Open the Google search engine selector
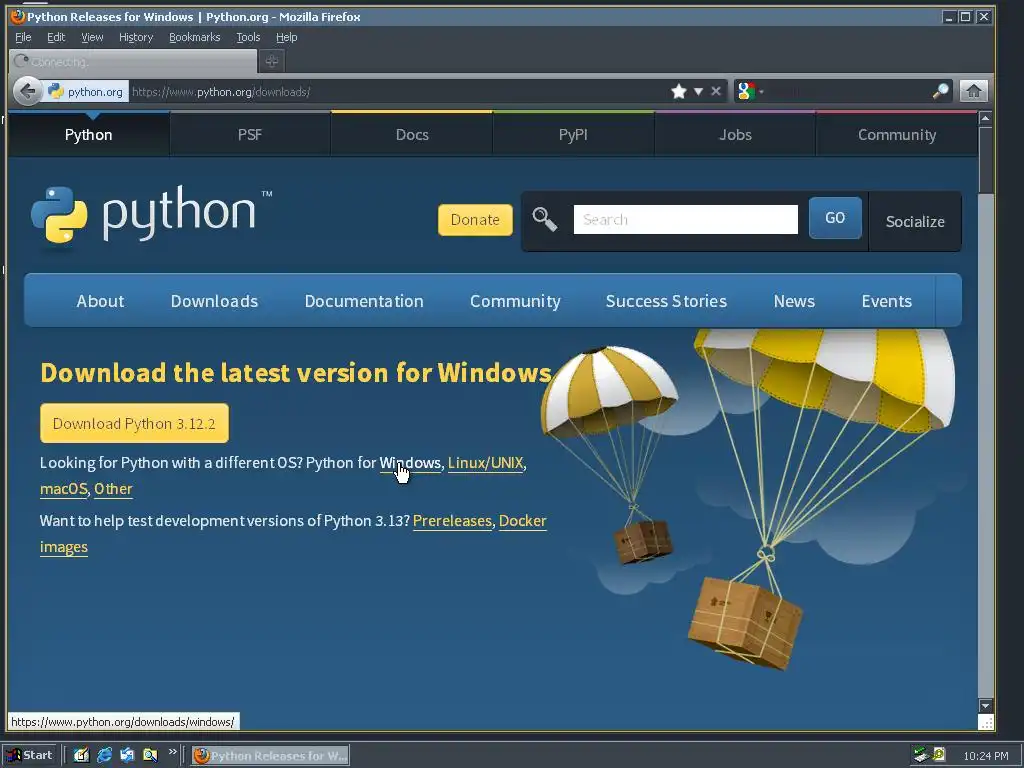Viewport: 1024px width, 768px height. coord(750,91)
